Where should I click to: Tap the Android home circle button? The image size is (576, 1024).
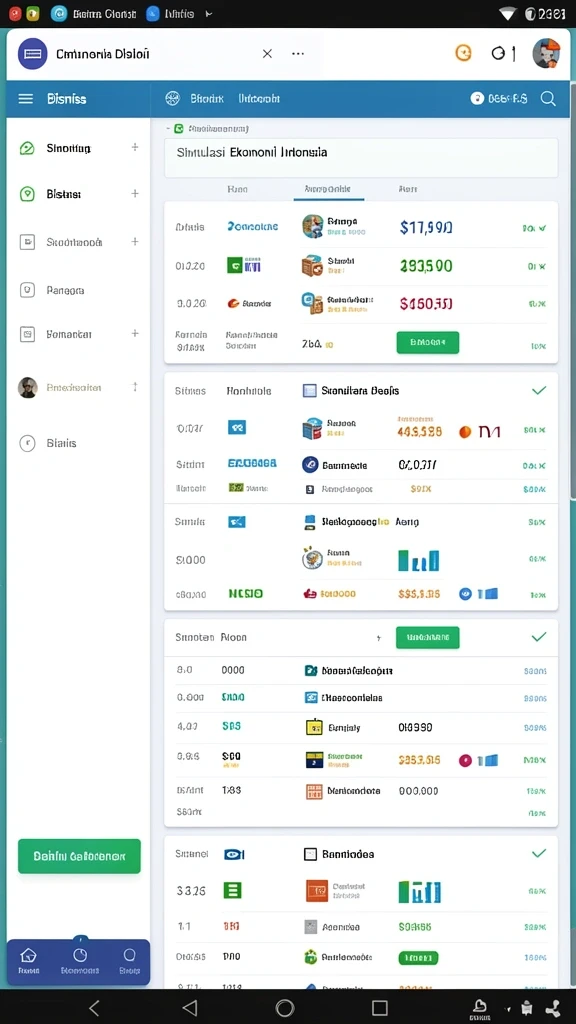[285, 1007]
